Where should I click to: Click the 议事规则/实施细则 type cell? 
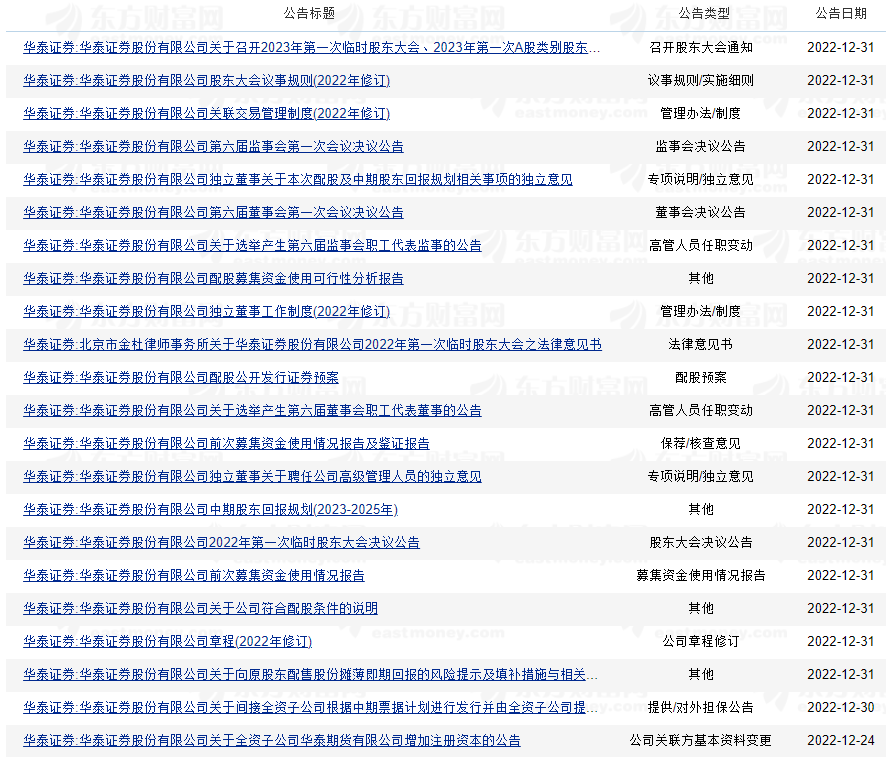coord(701,81)
